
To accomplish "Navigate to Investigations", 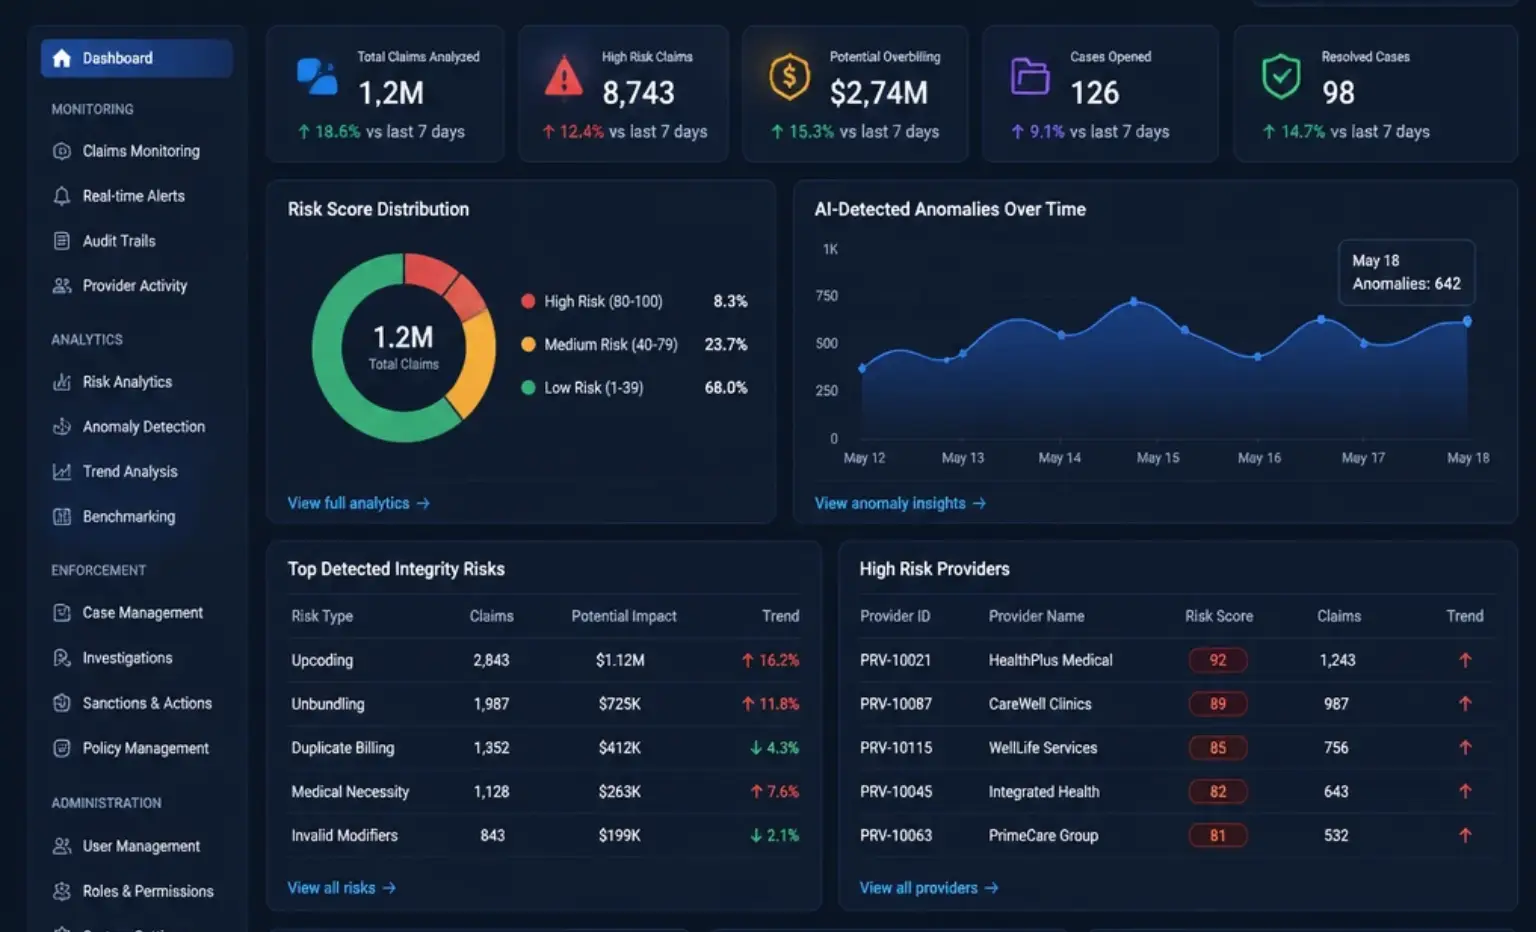I will coord(127,658).
